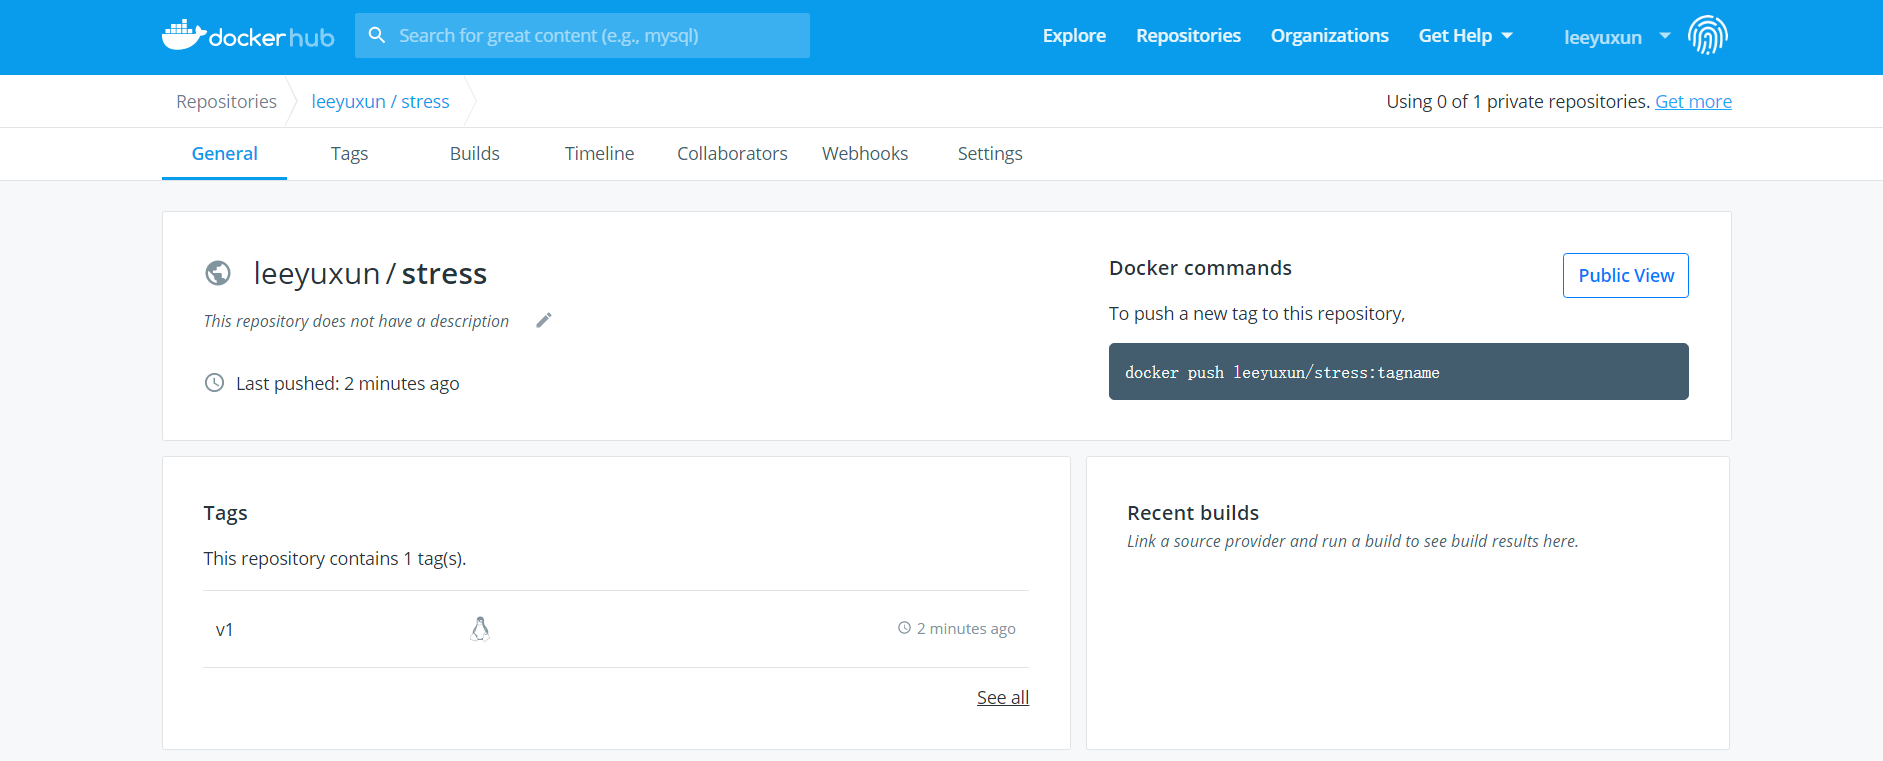Click the repository description placeholder text
The height and width of the screenshot is (761, 1883).
356,321
